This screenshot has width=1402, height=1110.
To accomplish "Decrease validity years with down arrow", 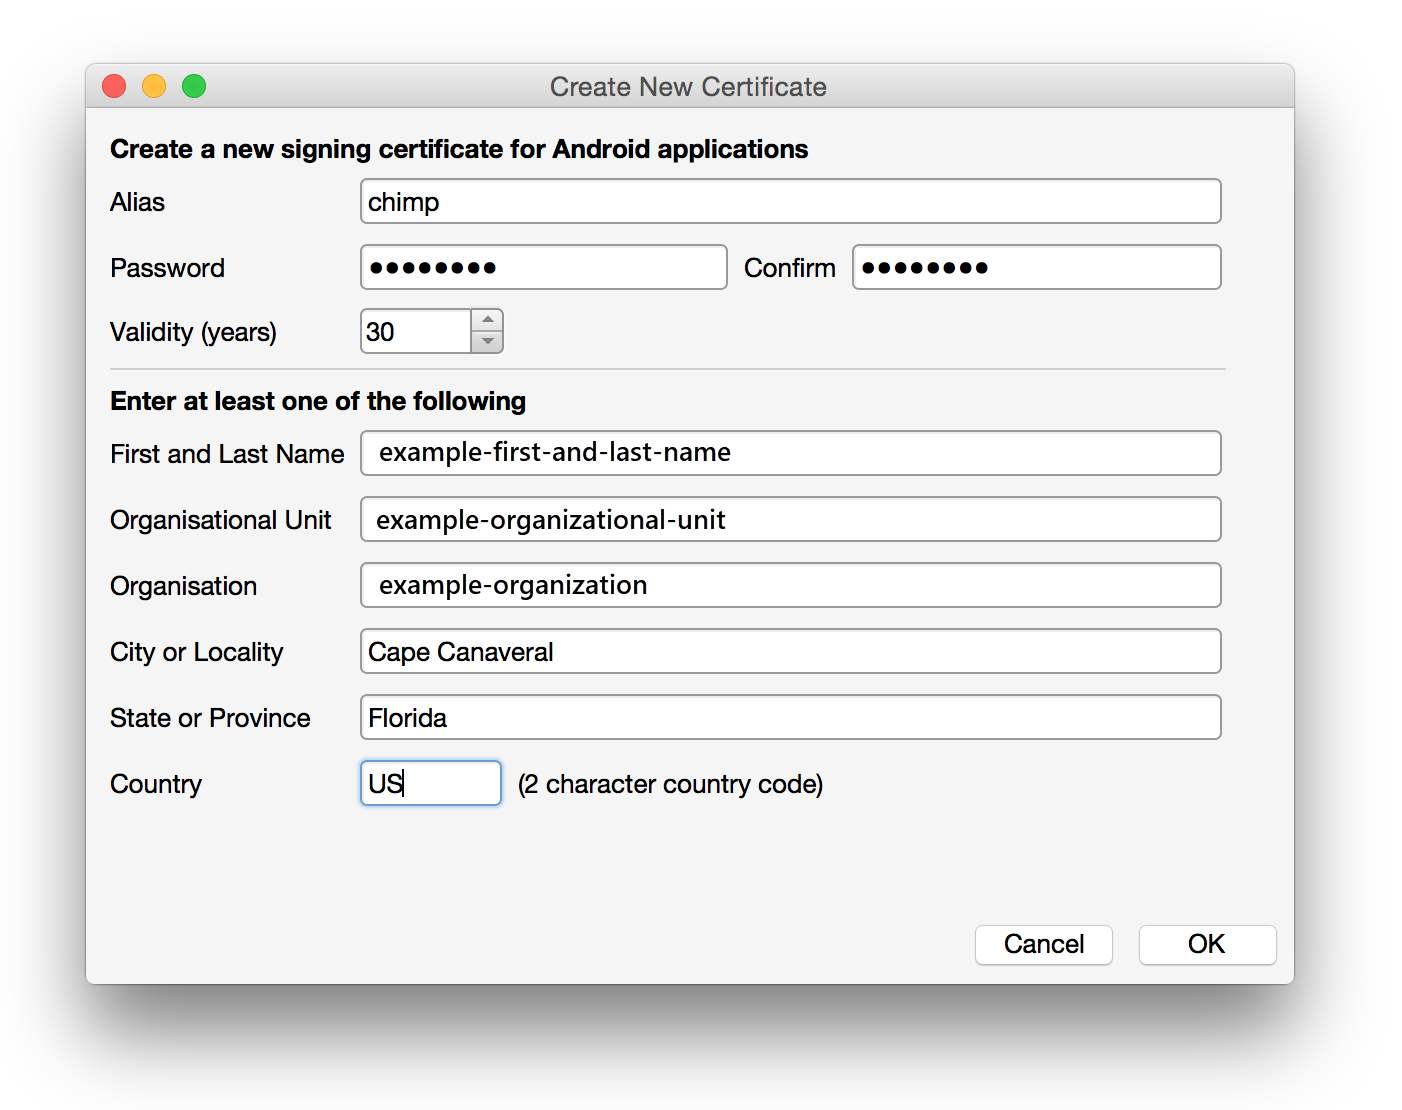I will 487,342.
